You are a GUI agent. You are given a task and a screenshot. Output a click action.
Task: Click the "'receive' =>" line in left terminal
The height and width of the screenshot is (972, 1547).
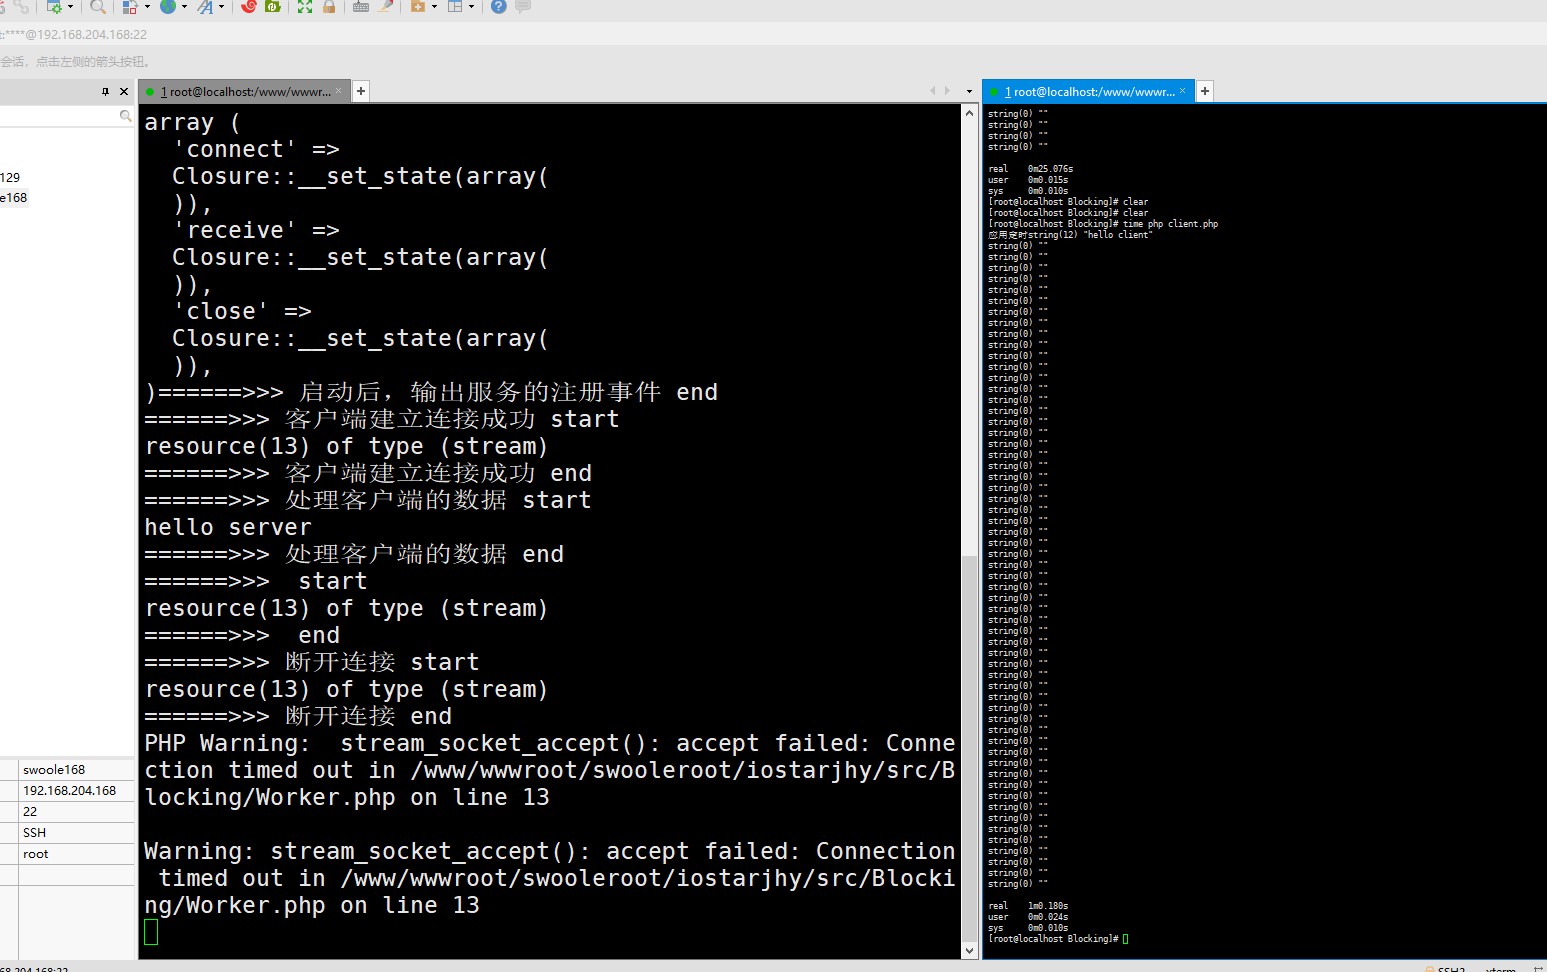click(x=256, y=230)
